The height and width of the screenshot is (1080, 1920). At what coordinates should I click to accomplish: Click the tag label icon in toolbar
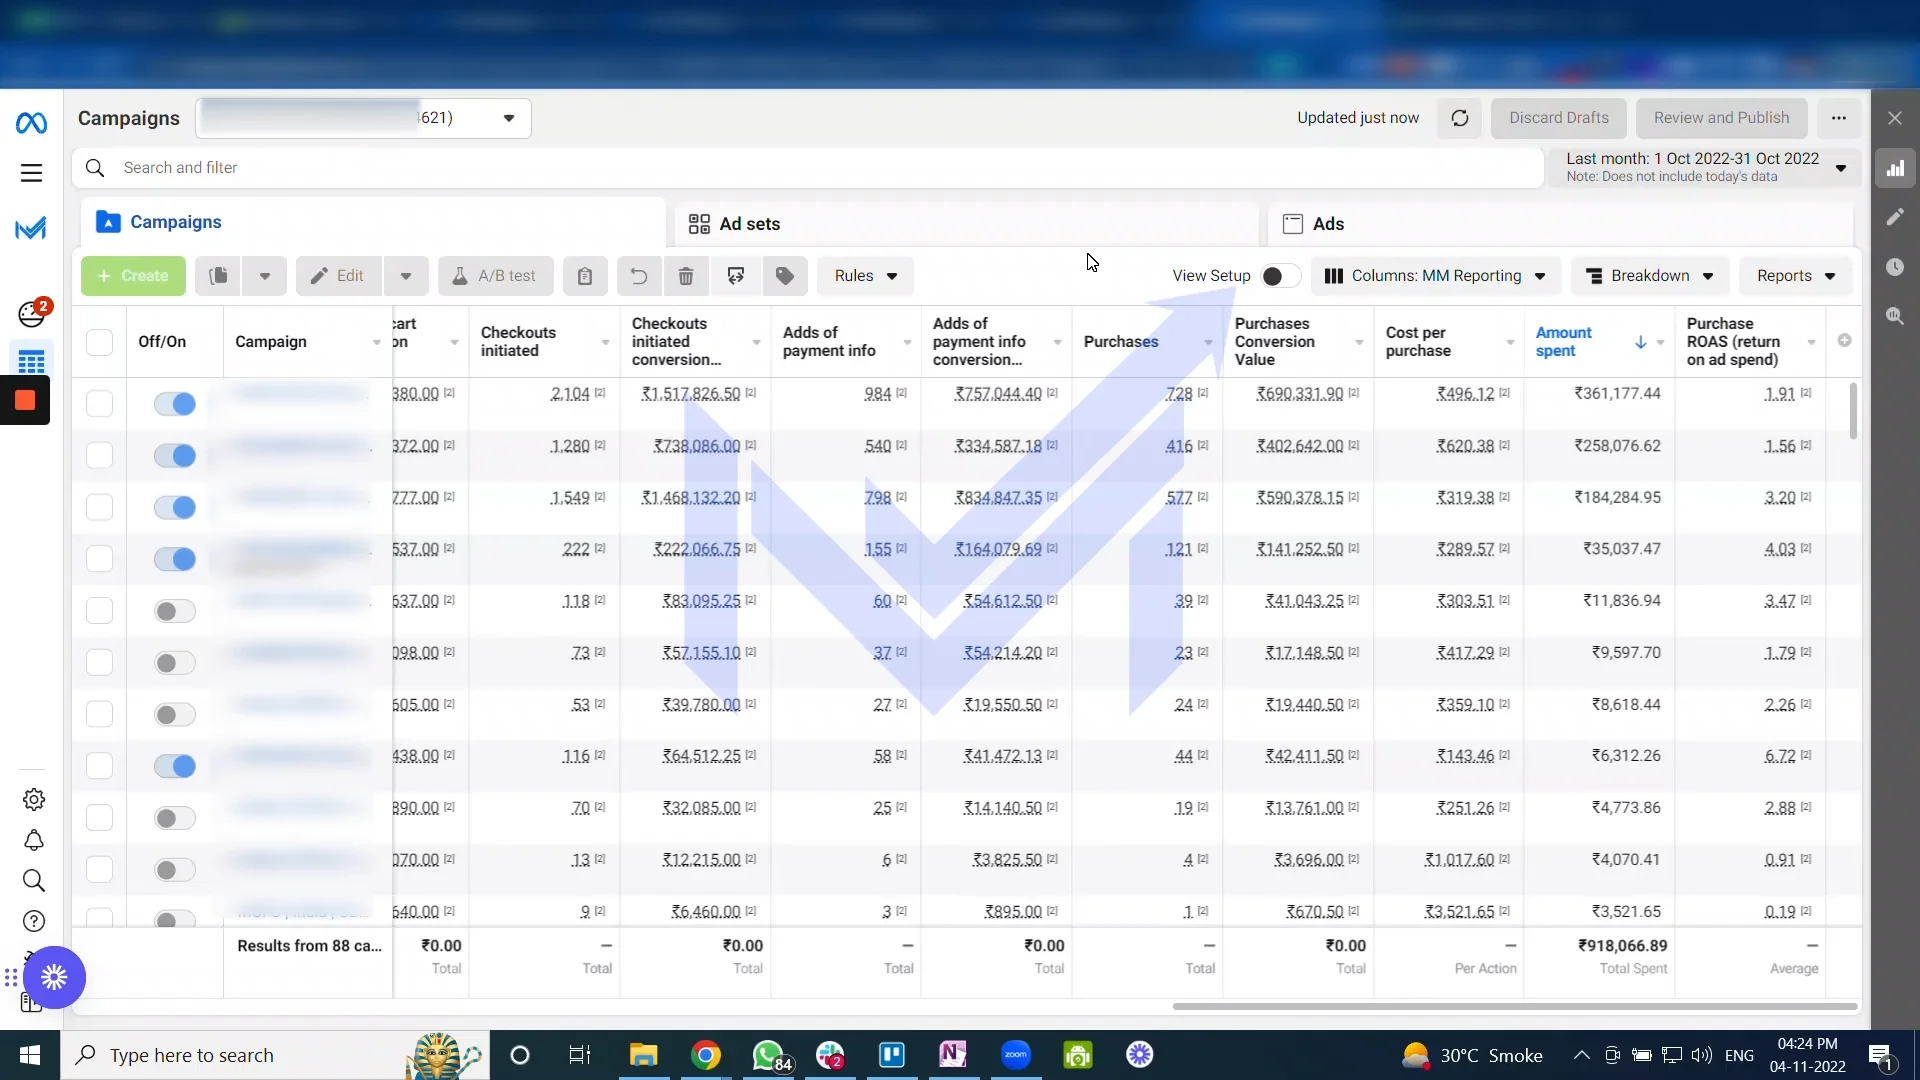click(785, 276)
